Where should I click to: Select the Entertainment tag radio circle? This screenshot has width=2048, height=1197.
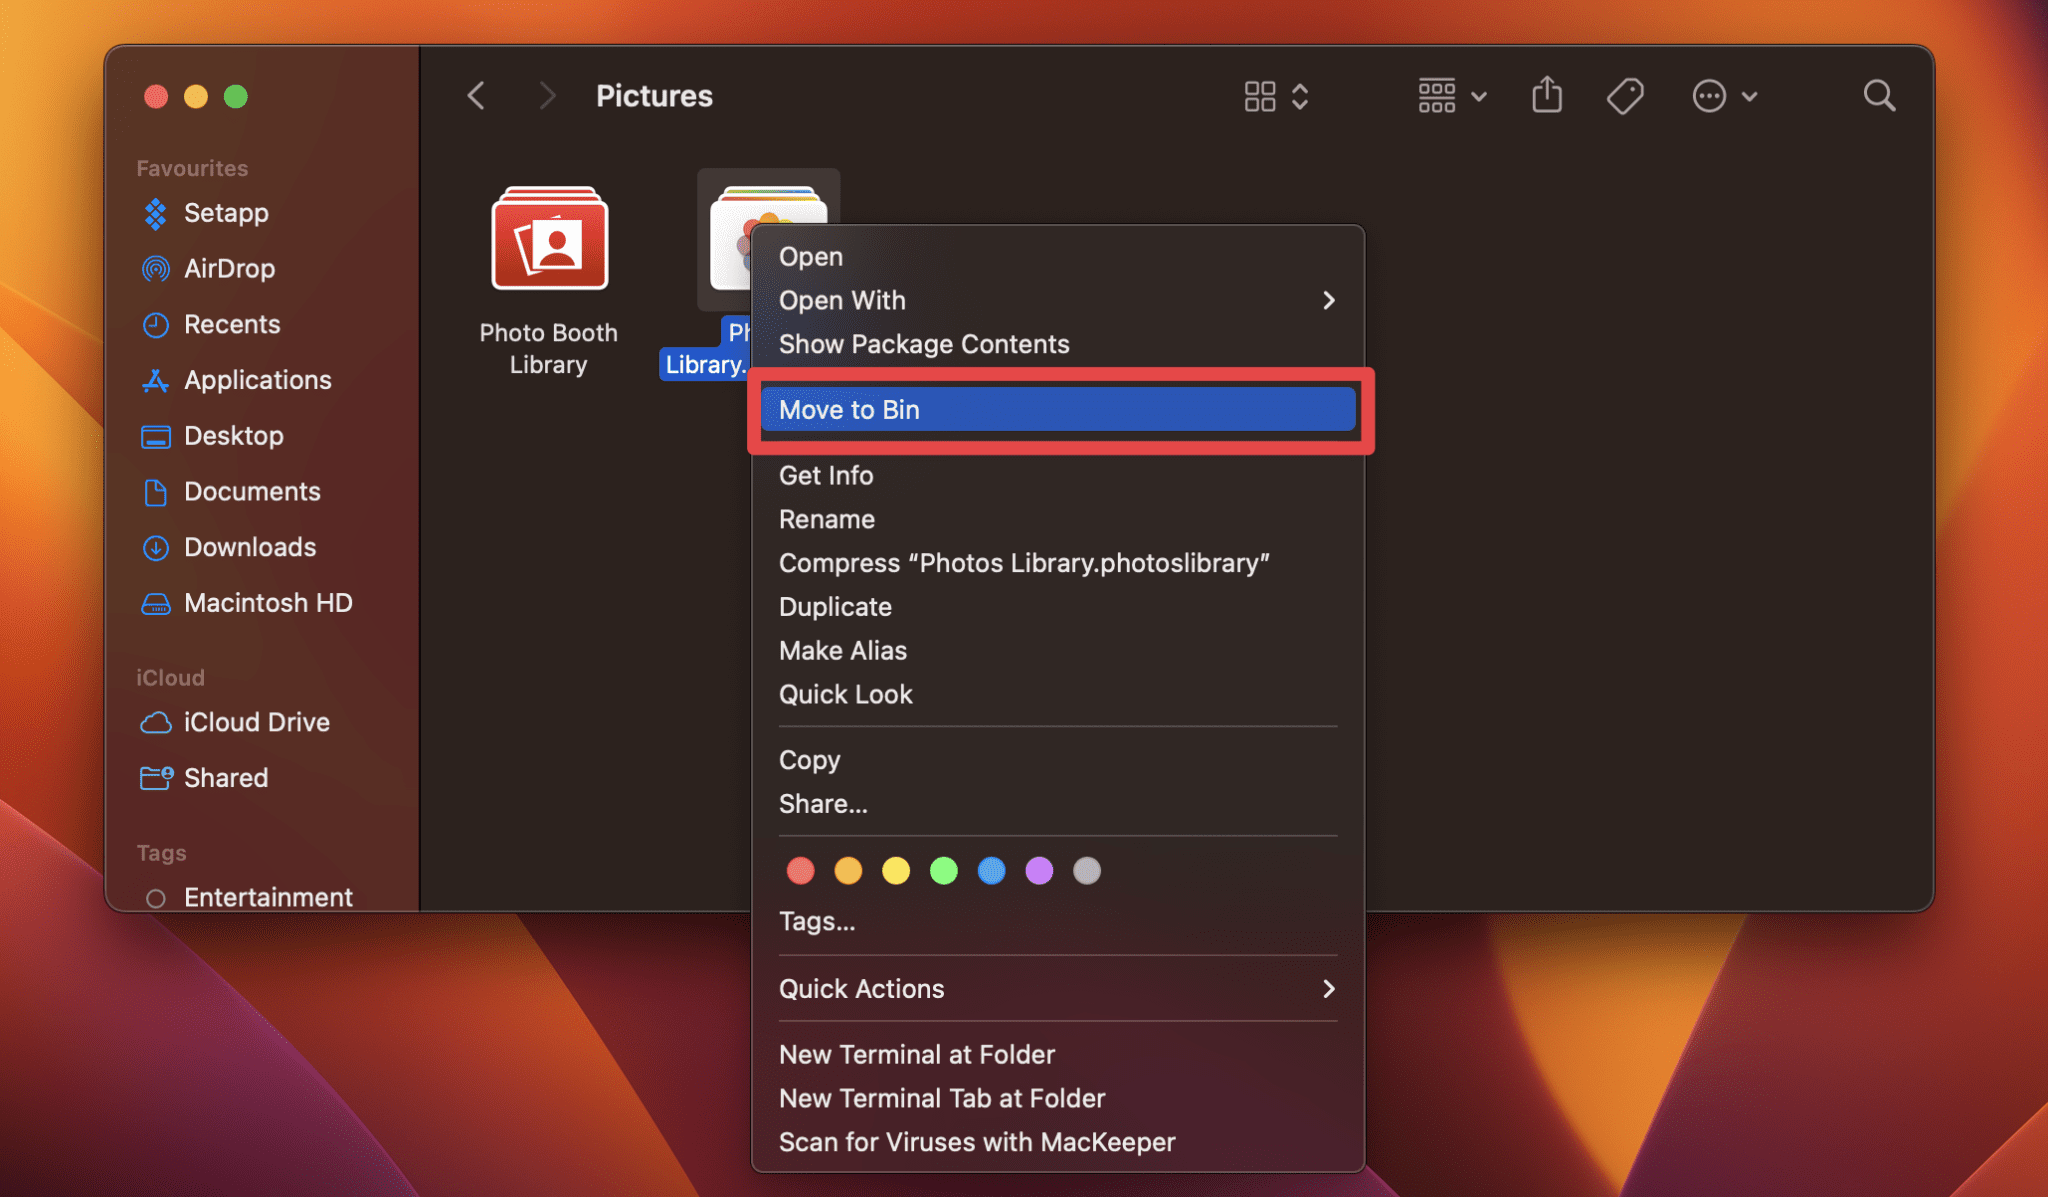[157, 897]
